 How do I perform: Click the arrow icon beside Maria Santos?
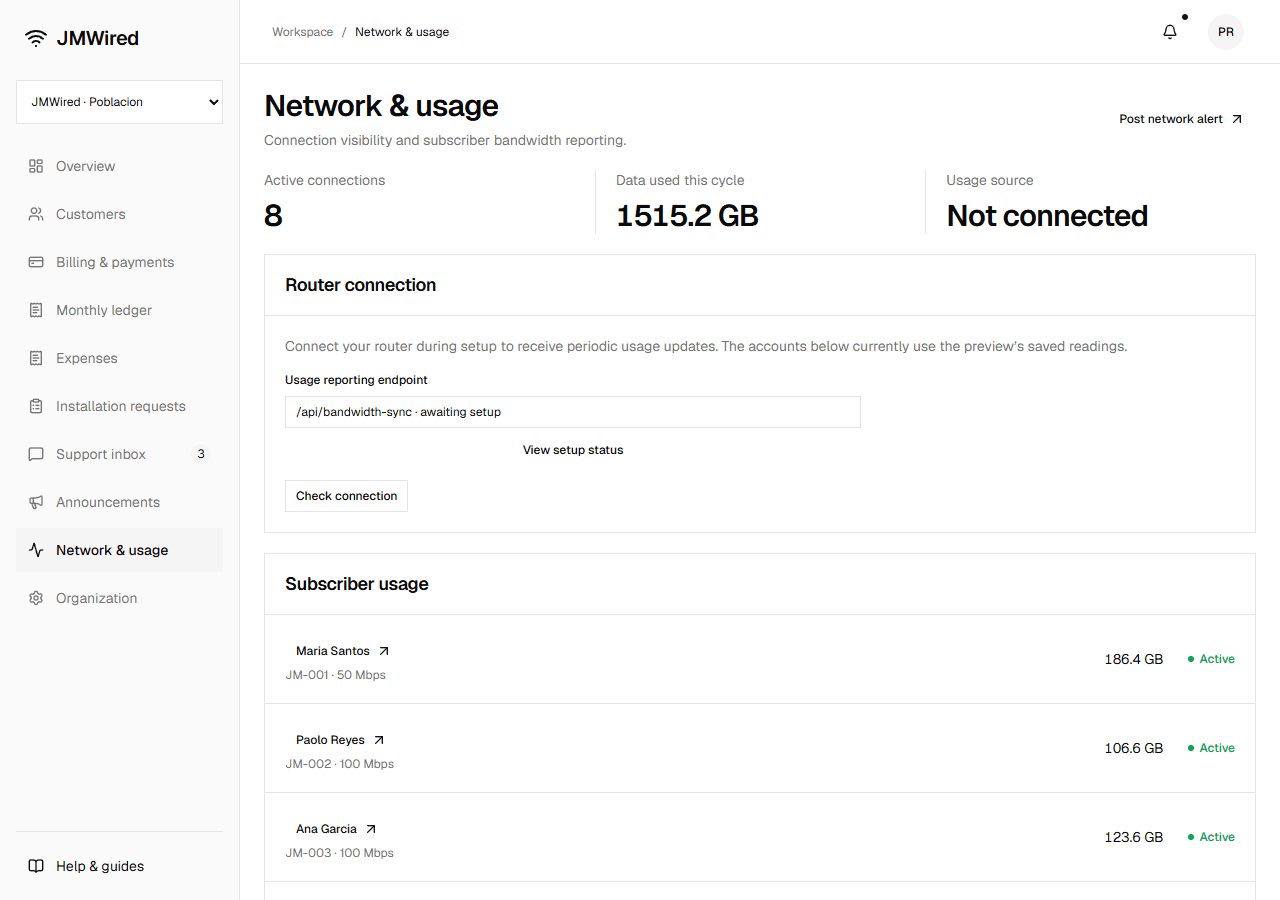[384, 651]
